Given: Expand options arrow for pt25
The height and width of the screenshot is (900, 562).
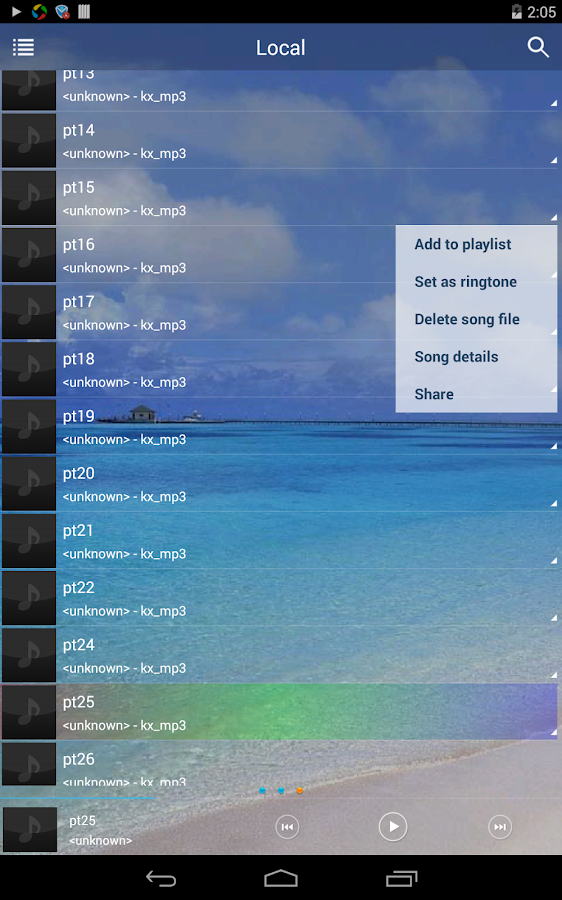Looking at the screenshot, I should coord(553,732).
